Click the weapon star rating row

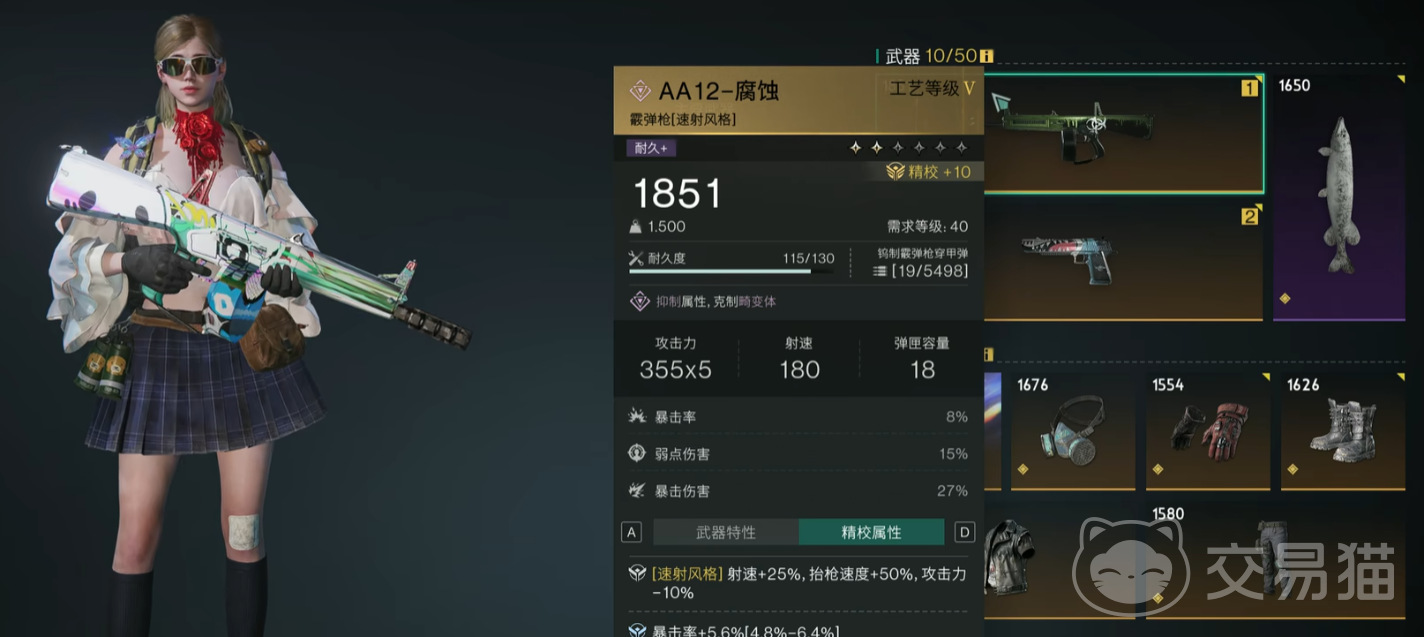(x=909, y=147)
